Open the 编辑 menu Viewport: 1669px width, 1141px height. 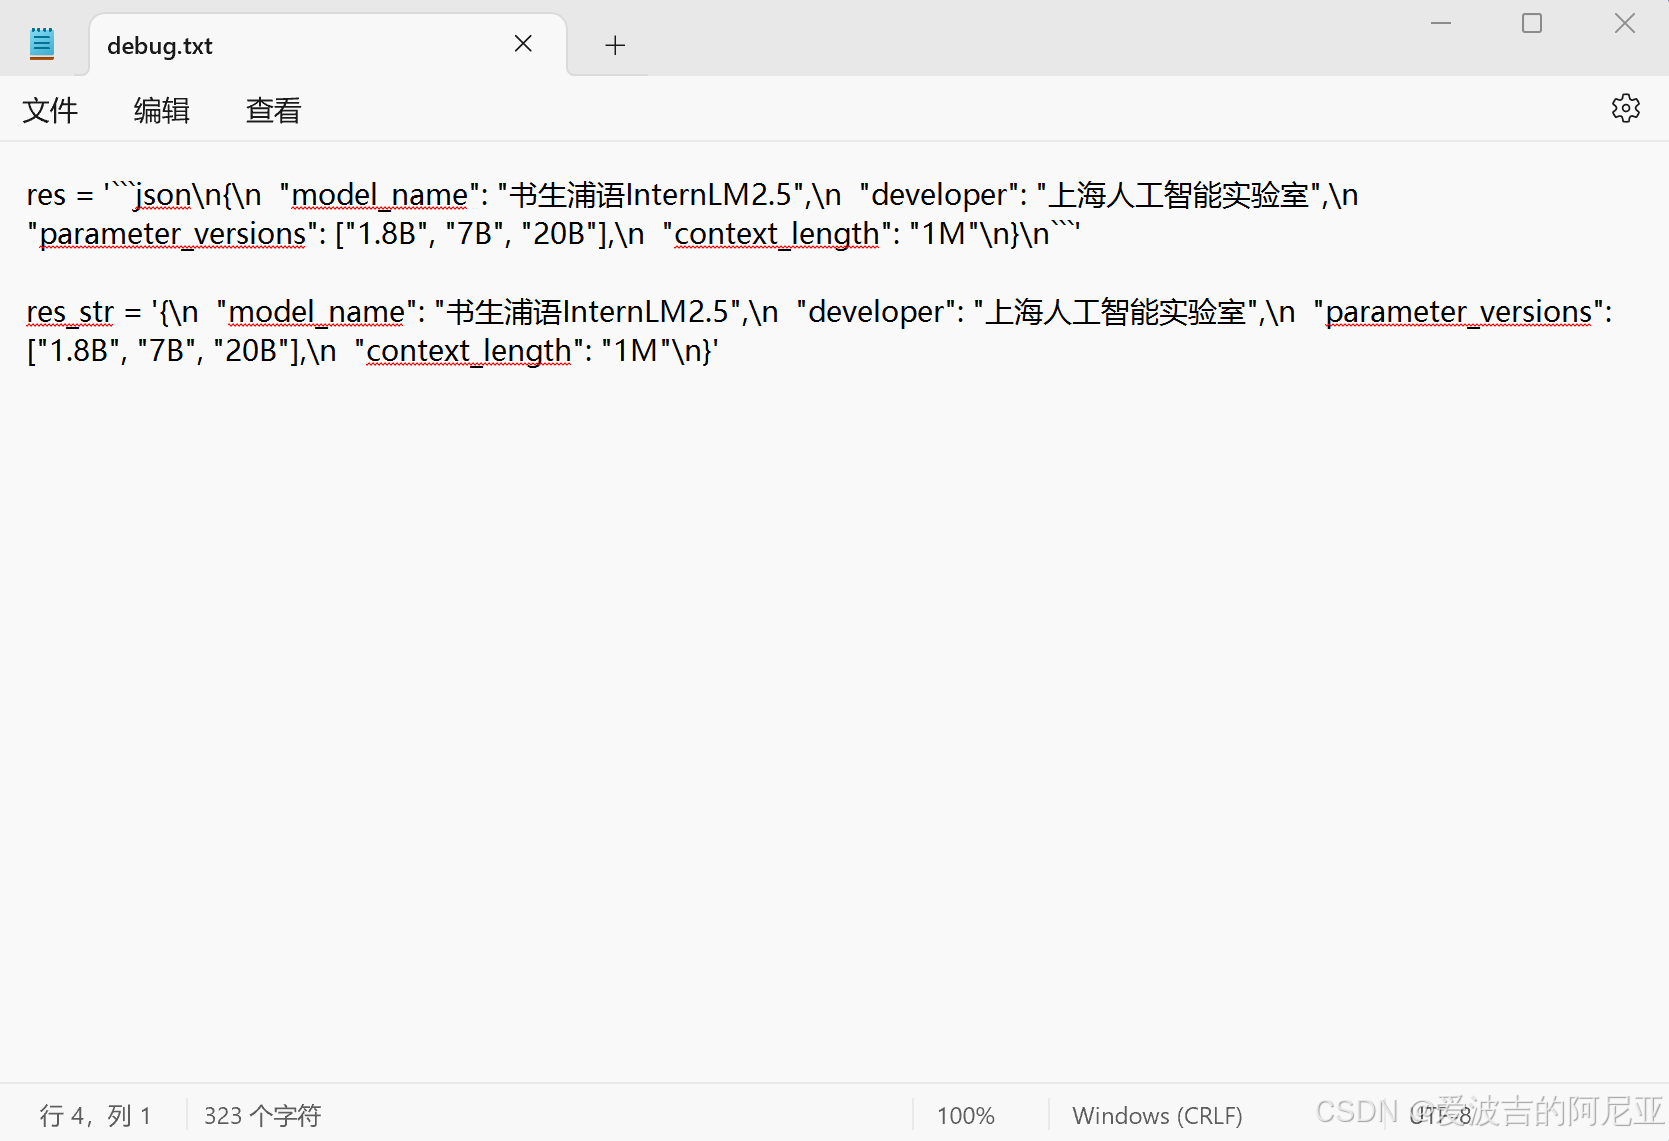[162, 110]
